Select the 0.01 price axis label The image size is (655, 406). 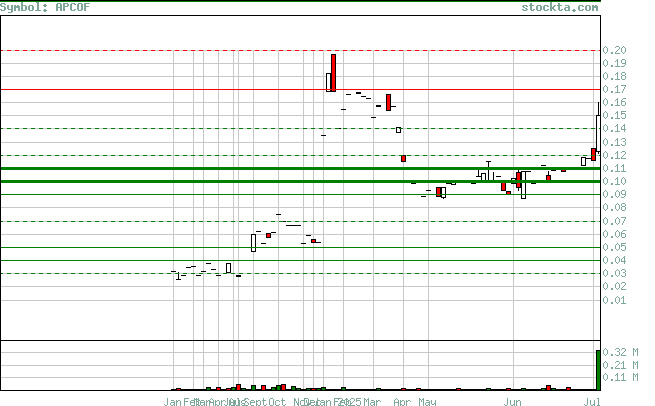click(614, 300)
